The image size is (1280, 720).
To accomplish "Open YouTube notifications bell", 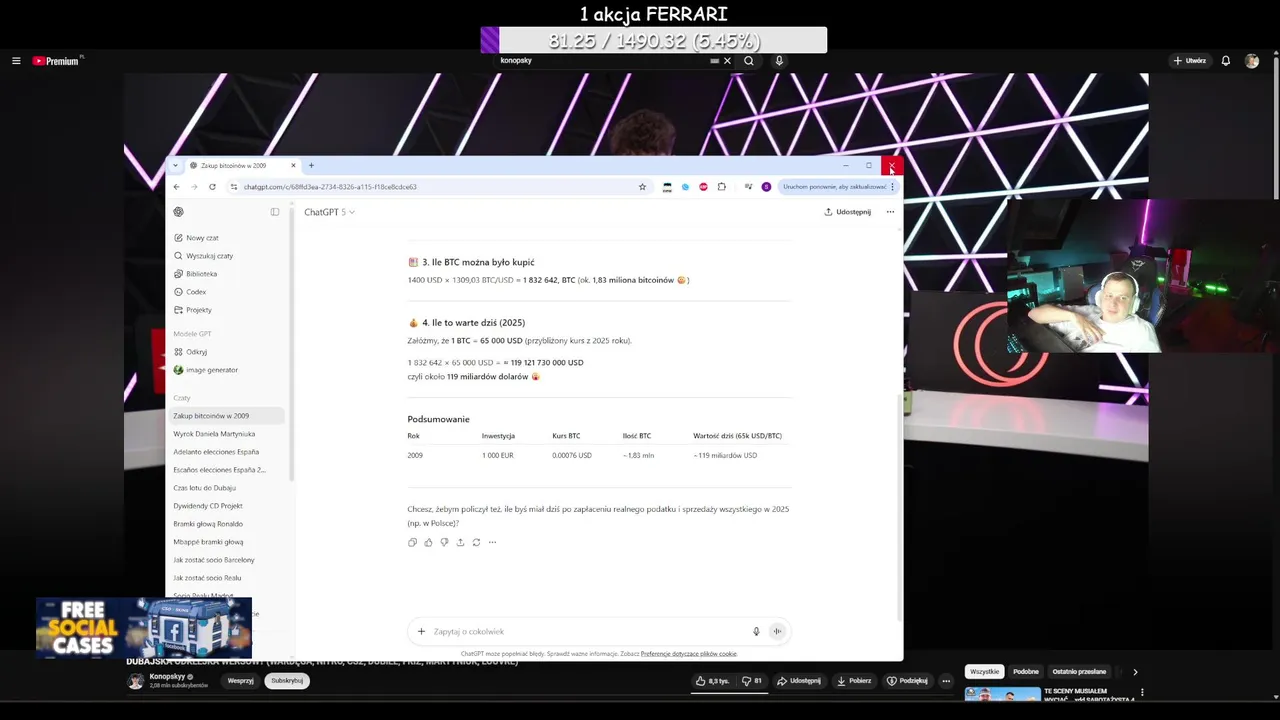I will 1226,61.
